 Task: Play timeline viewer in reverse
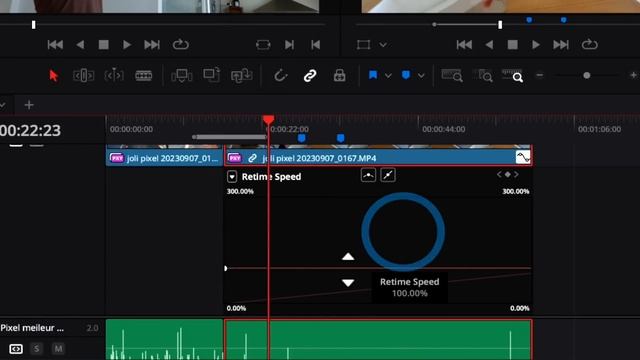pyautogui.click(x=489, y=44)
